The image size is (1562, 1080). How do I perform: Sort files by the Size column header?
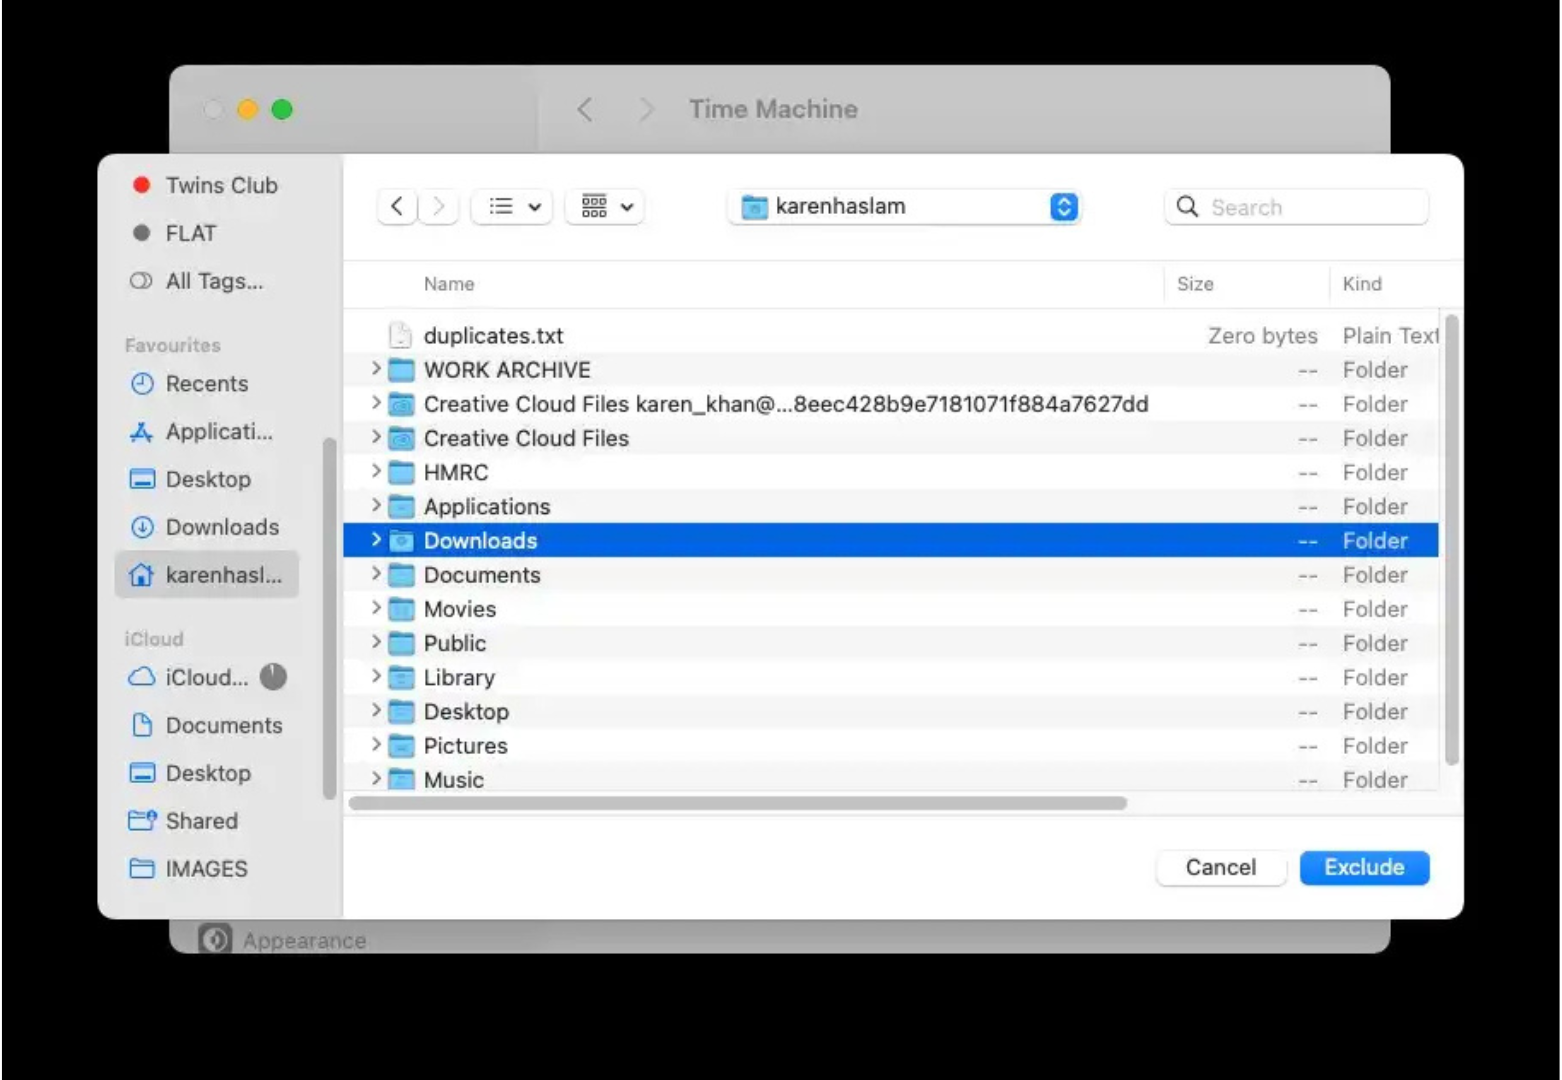(1196, 283)
